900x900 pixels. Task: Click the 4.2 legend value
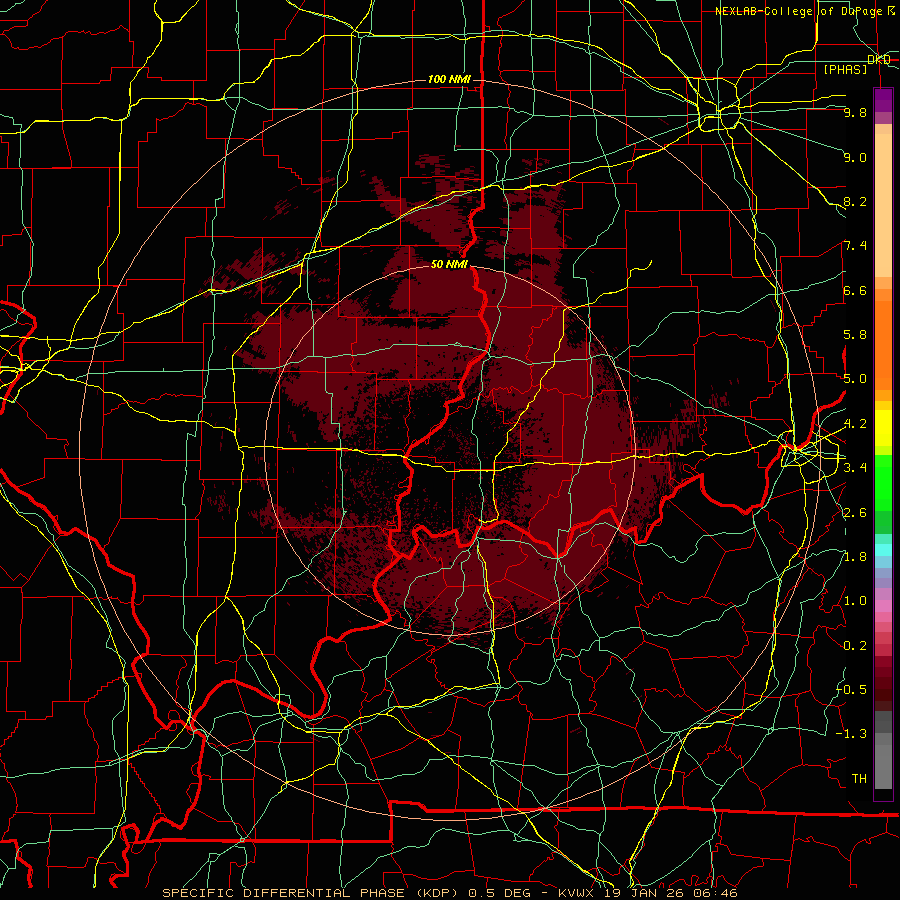[x=855, y=424]
